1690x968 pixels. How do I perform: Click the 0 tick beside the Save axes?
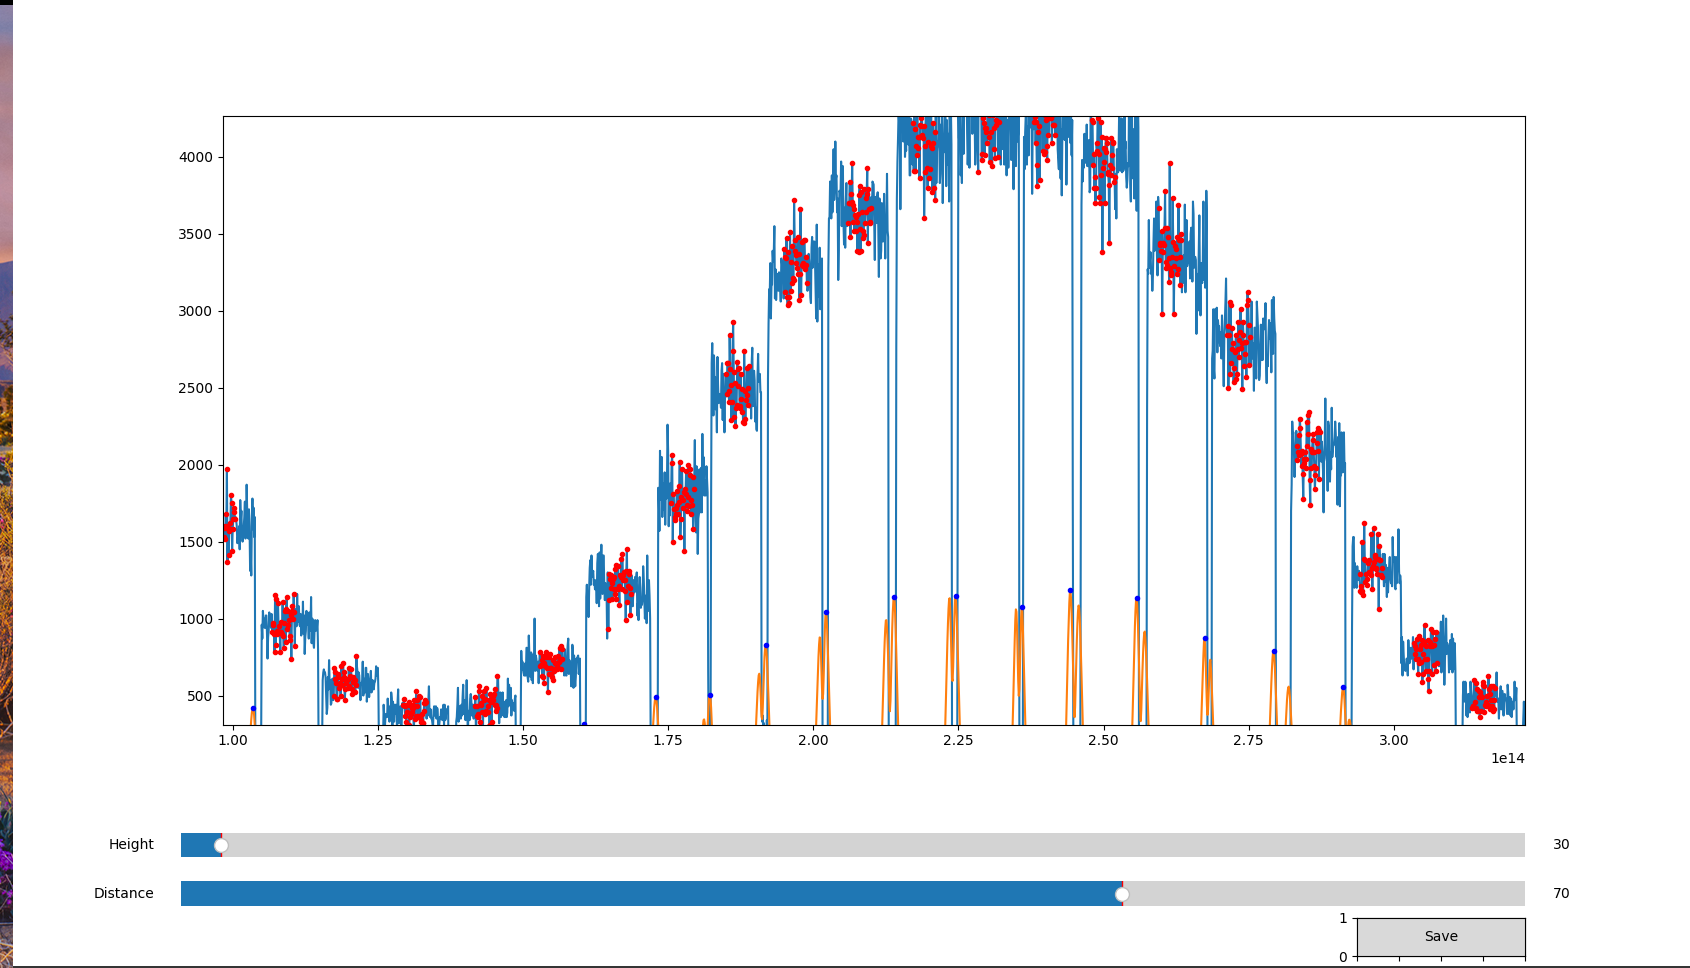(x=1342, y=958)
